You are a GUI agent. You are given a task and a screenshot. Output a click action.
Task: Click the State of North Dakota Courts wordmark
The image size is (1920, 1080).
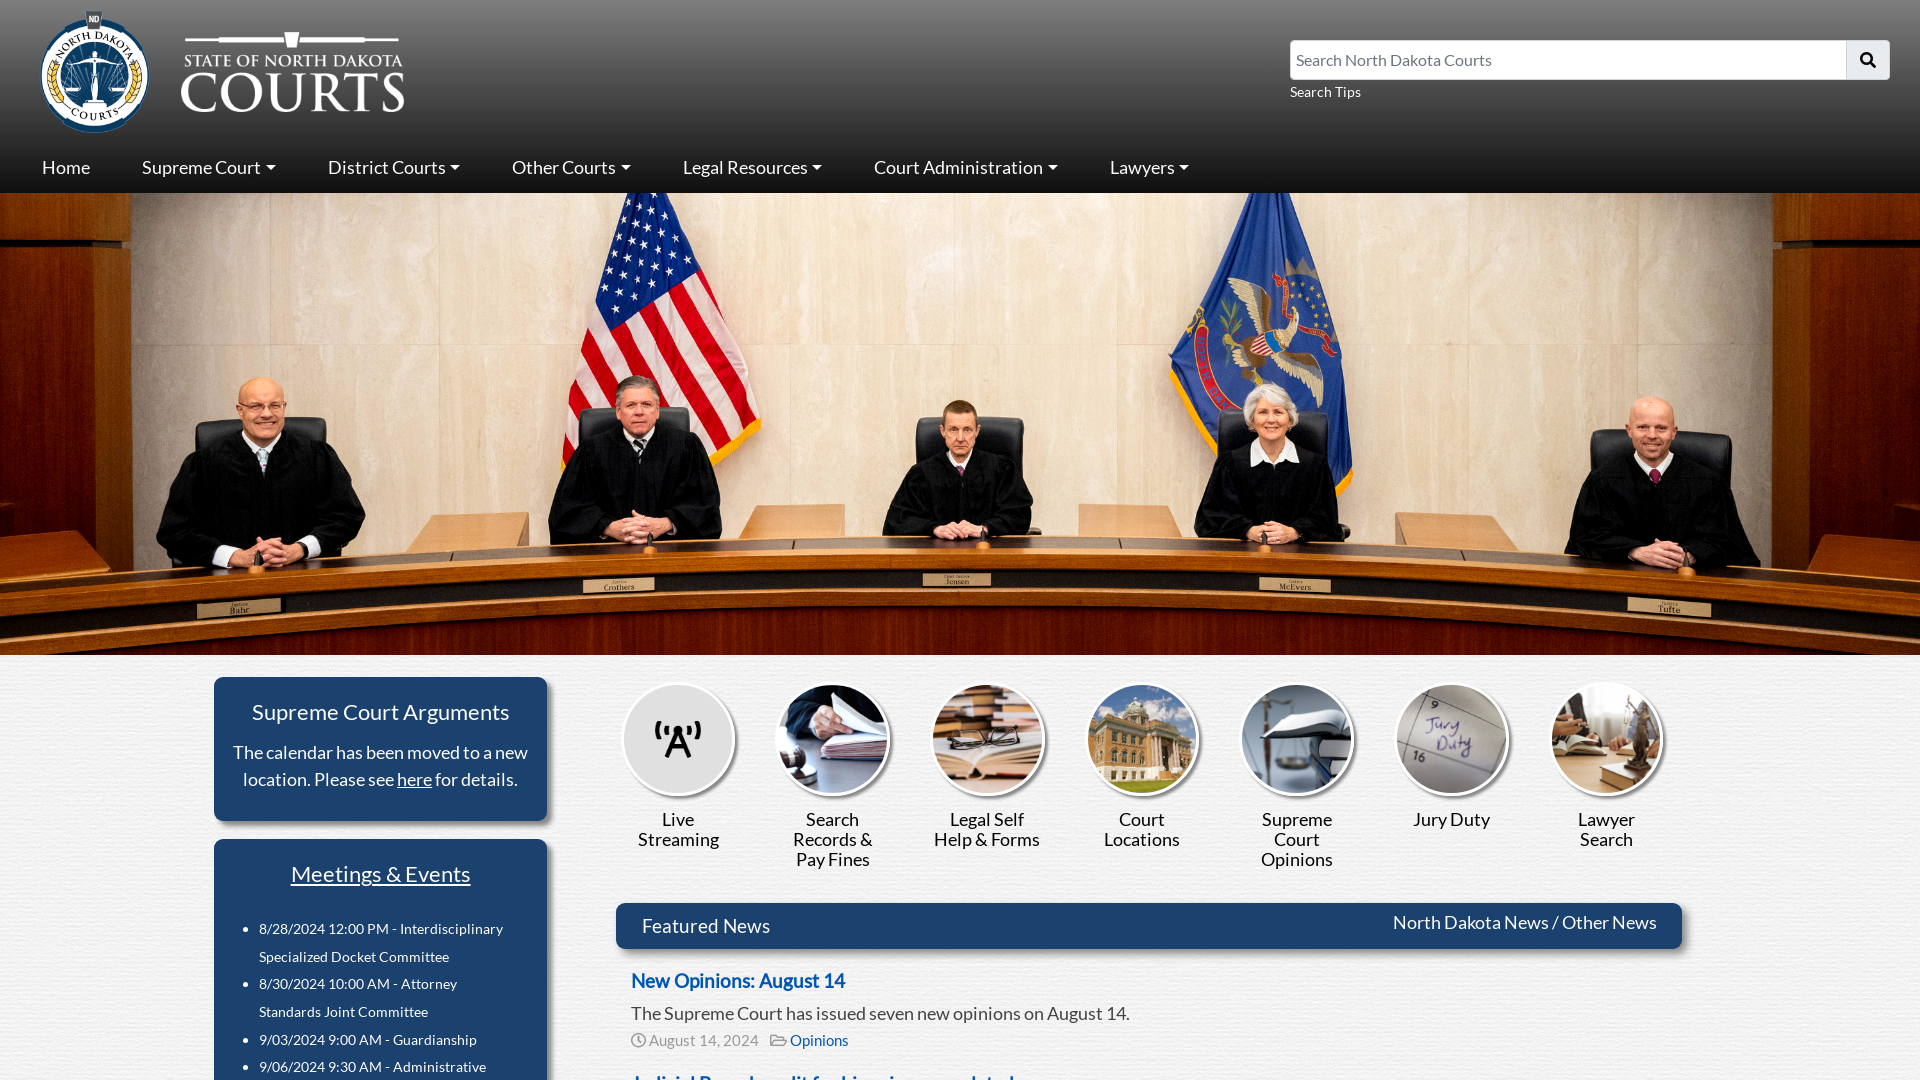point(292,73)
